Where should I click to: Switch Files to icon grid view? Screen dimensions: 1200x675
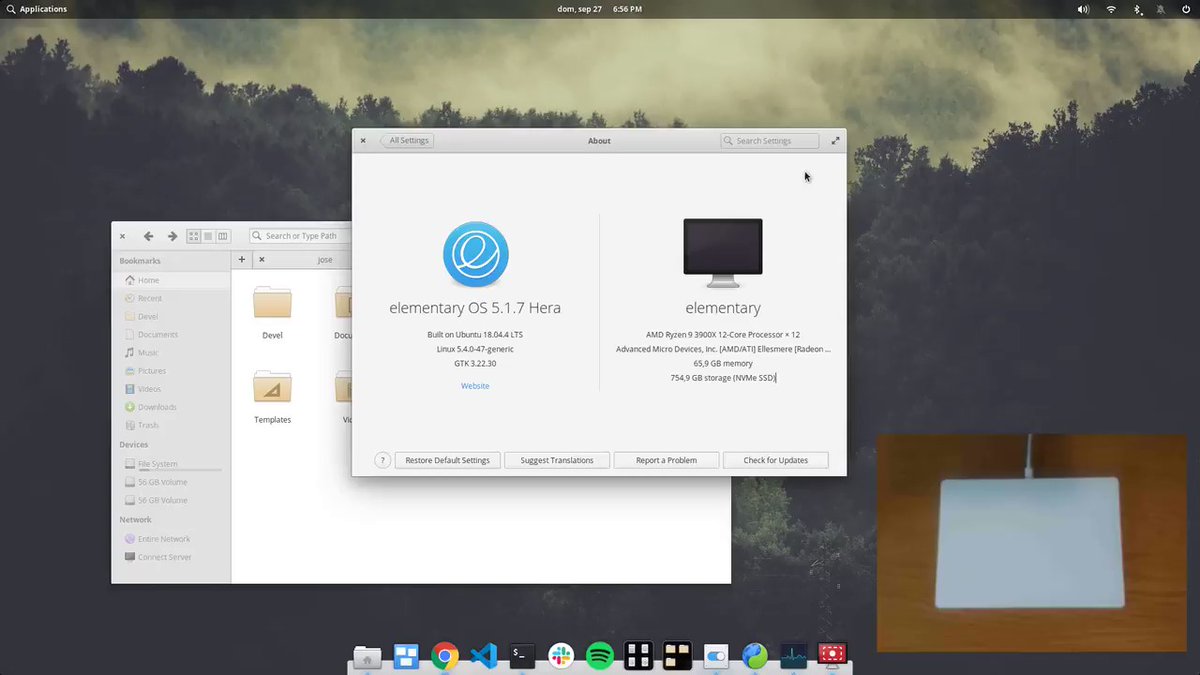pyautogui.click(x=194, y=236)
